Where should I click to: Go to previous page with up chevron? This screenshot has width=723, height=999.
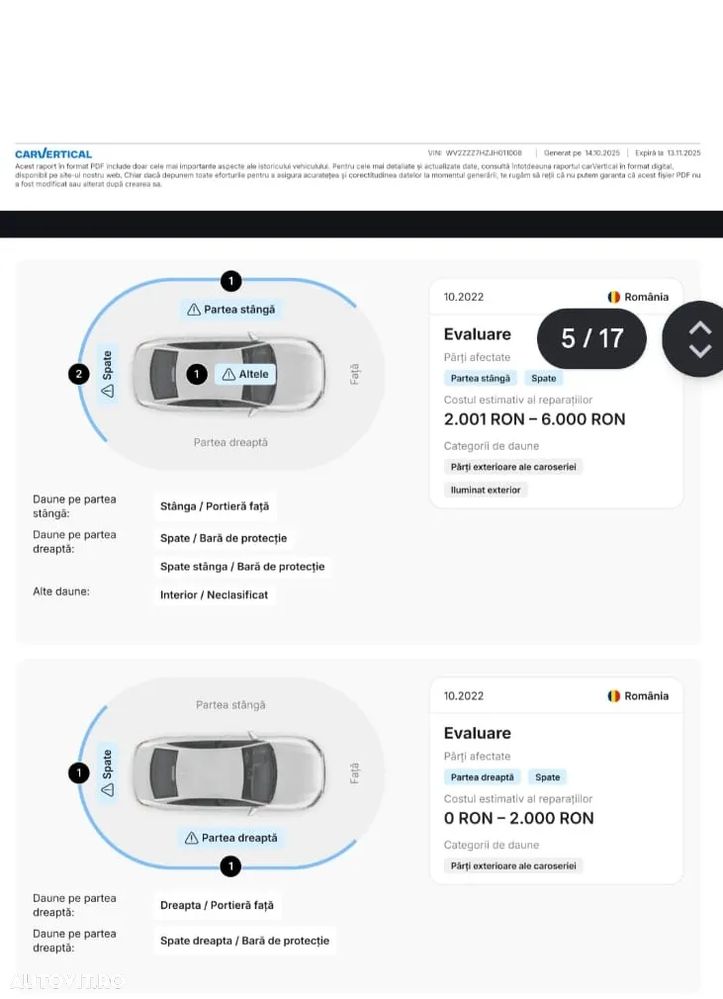tap(700, 327)
